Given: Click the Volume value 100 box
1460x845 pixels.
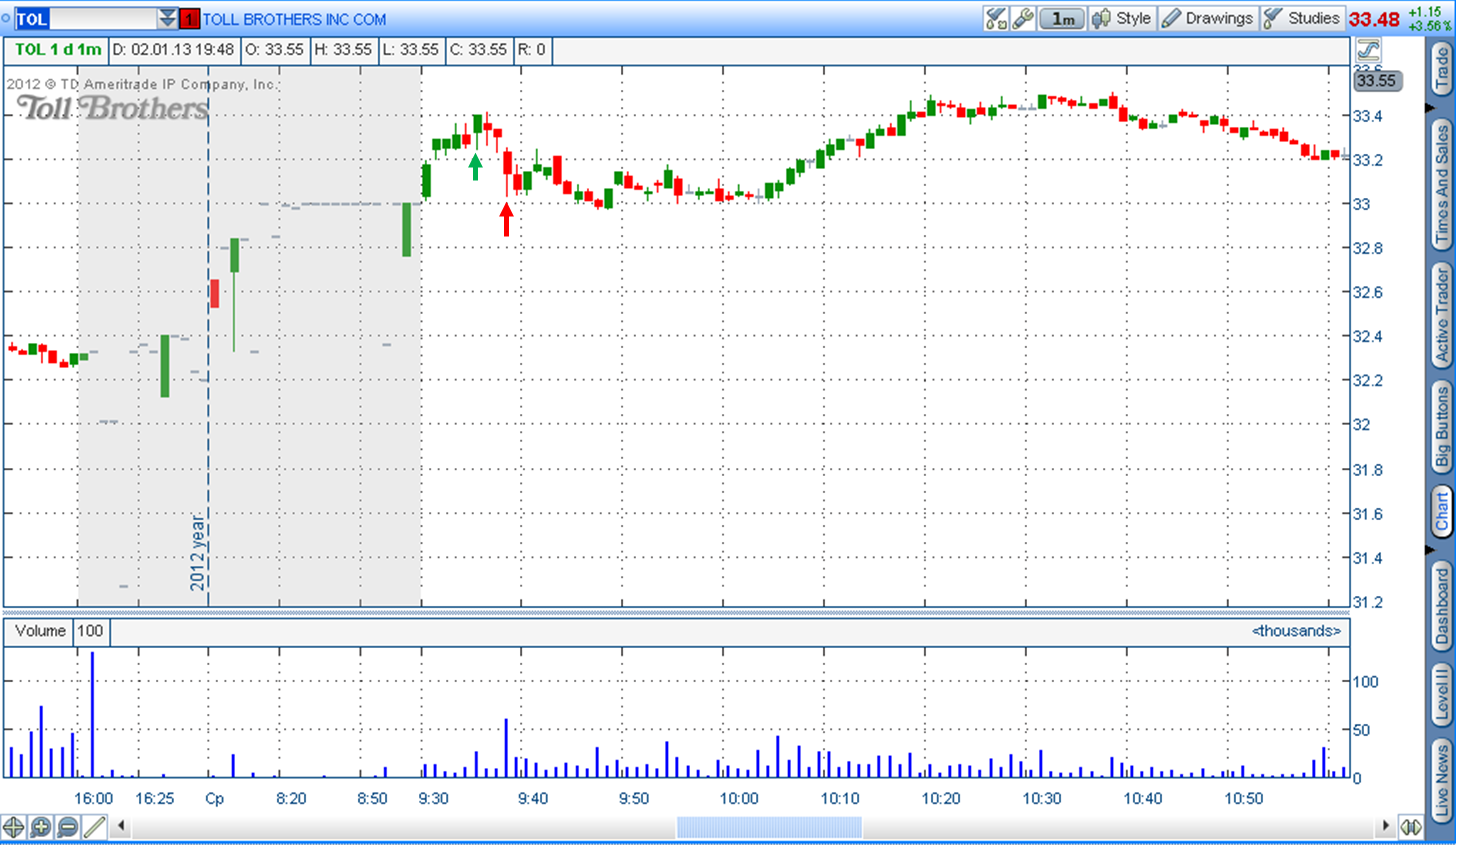Looking at the screenshot, I should tap(90, 631).
